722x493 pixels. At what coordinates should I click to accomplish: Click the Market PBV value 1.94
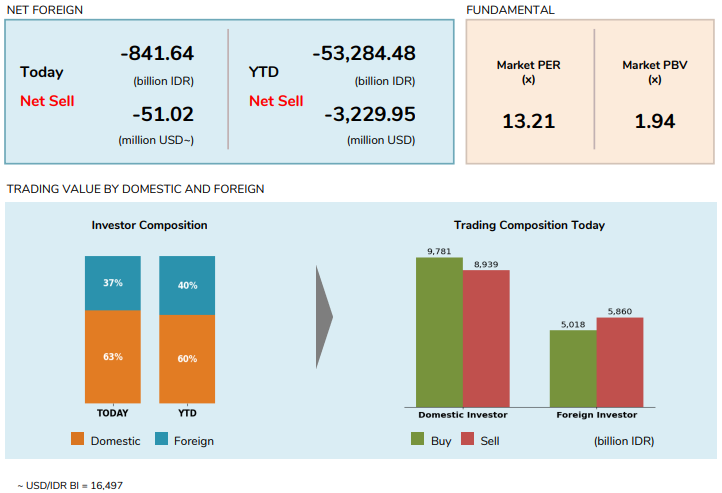pyautogui.click(x=655, y=121)
